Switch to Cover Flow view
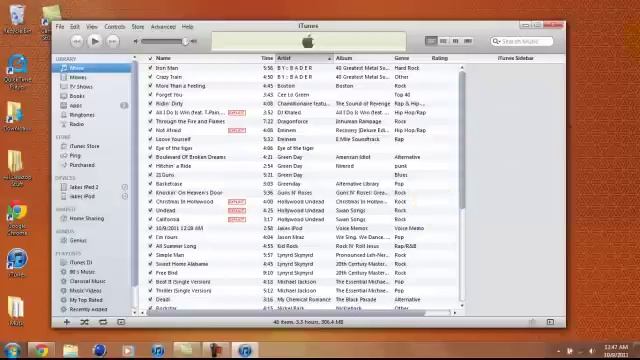The height and width of the screenshot is (360, 640). click(468, 41)
